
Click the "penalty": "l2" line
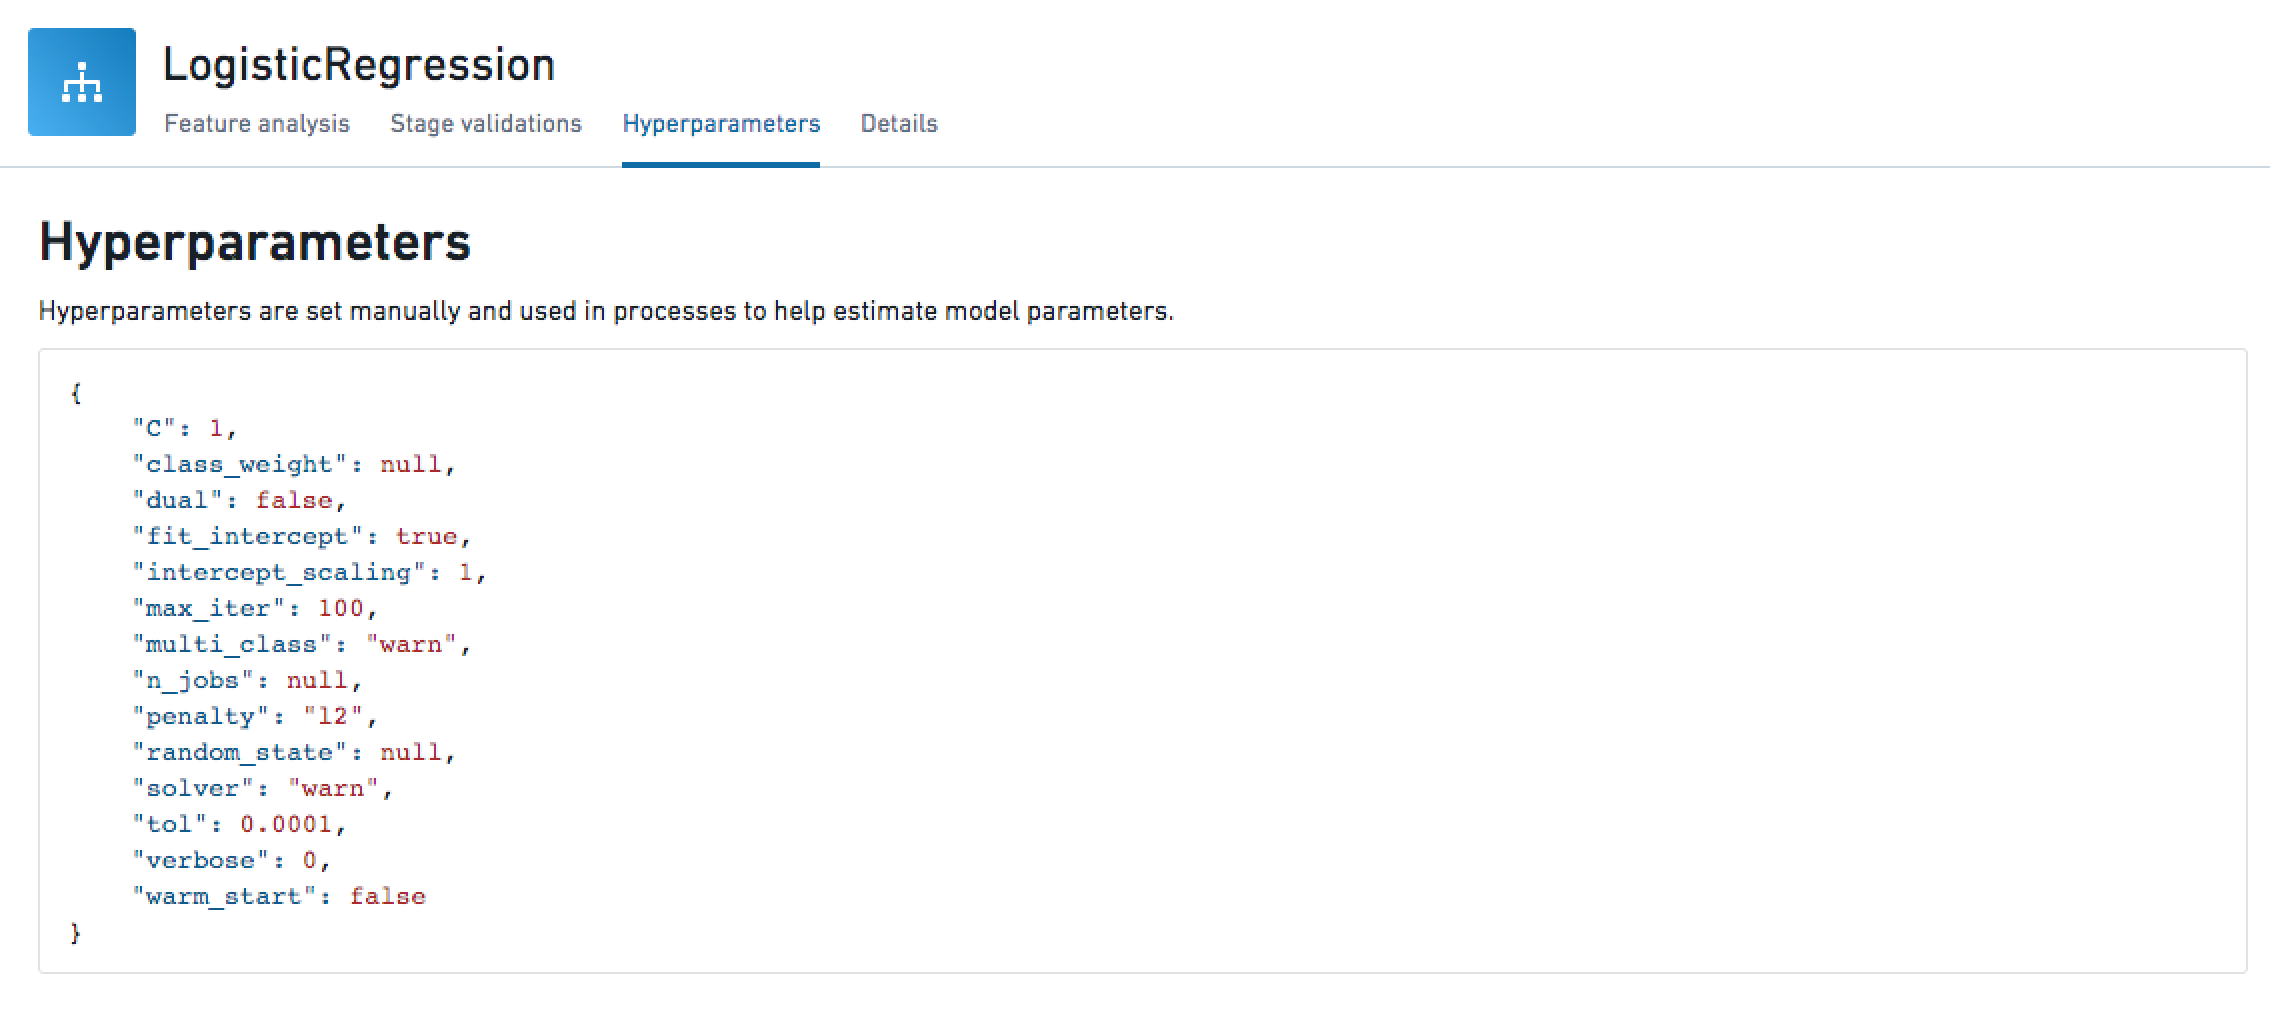255,717
